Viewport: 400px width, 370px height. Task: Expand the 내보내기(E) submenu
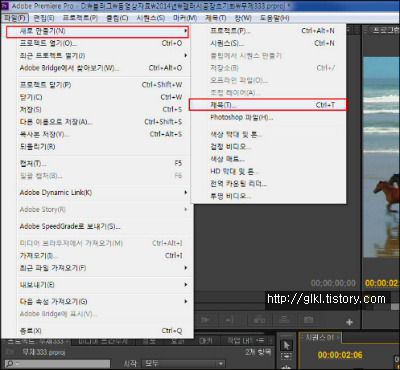pyautogui.click(x=103, y=285)
